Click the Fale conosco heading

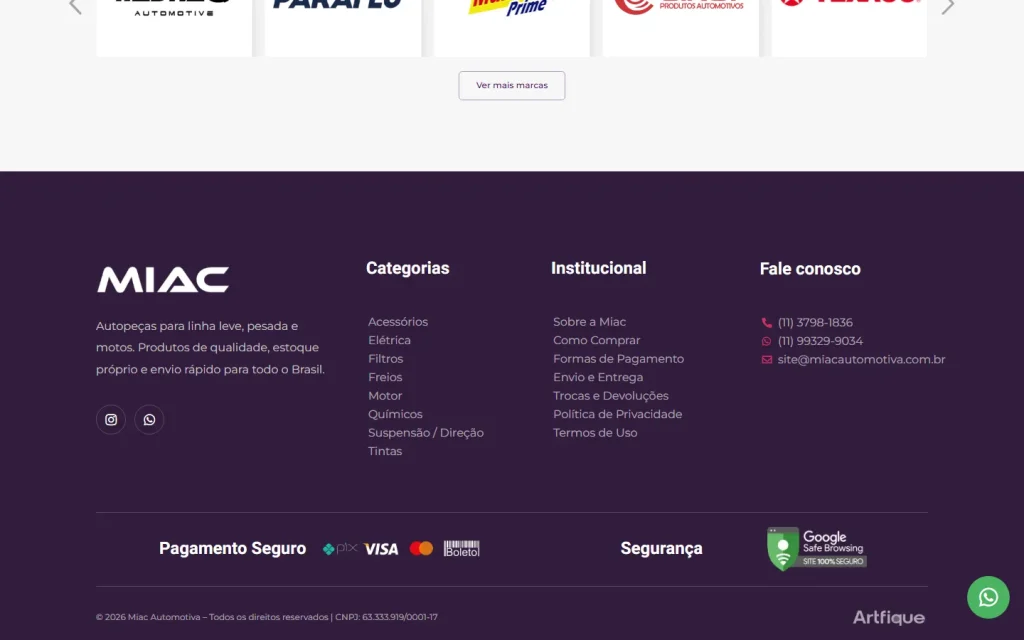click(x=810, y=269)
